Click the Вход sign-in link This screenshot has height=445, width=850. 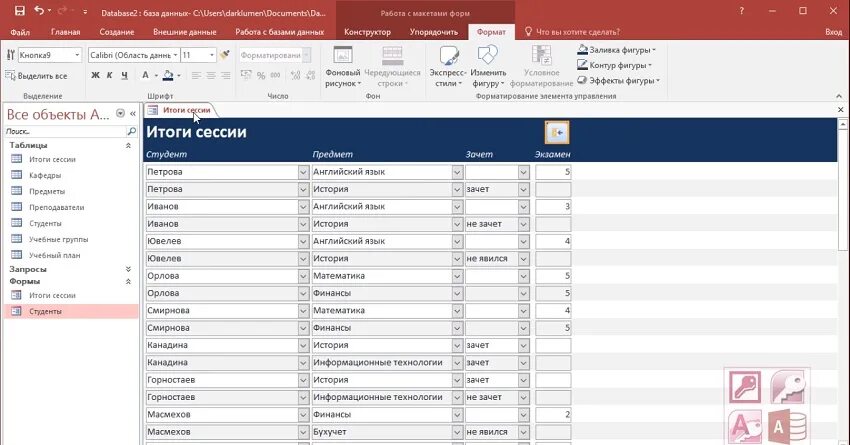tap(834, 32)
